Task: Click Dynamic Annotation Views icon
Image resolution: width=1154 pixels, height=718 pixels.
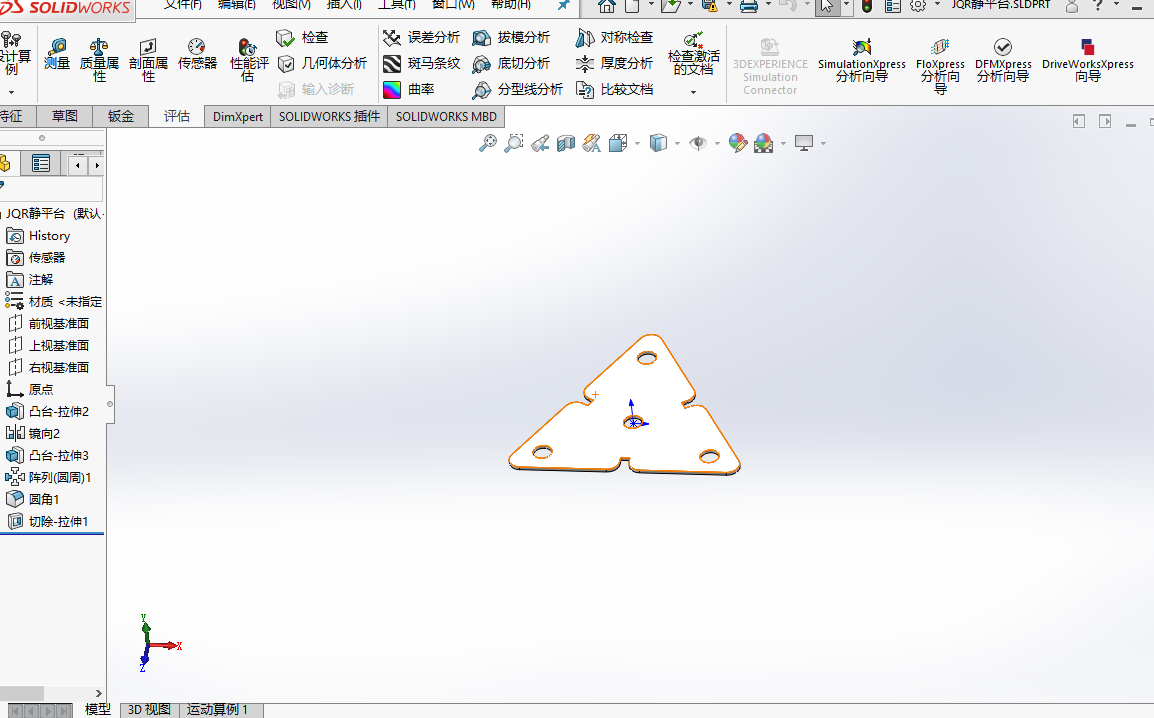Action: coord(592,143)
